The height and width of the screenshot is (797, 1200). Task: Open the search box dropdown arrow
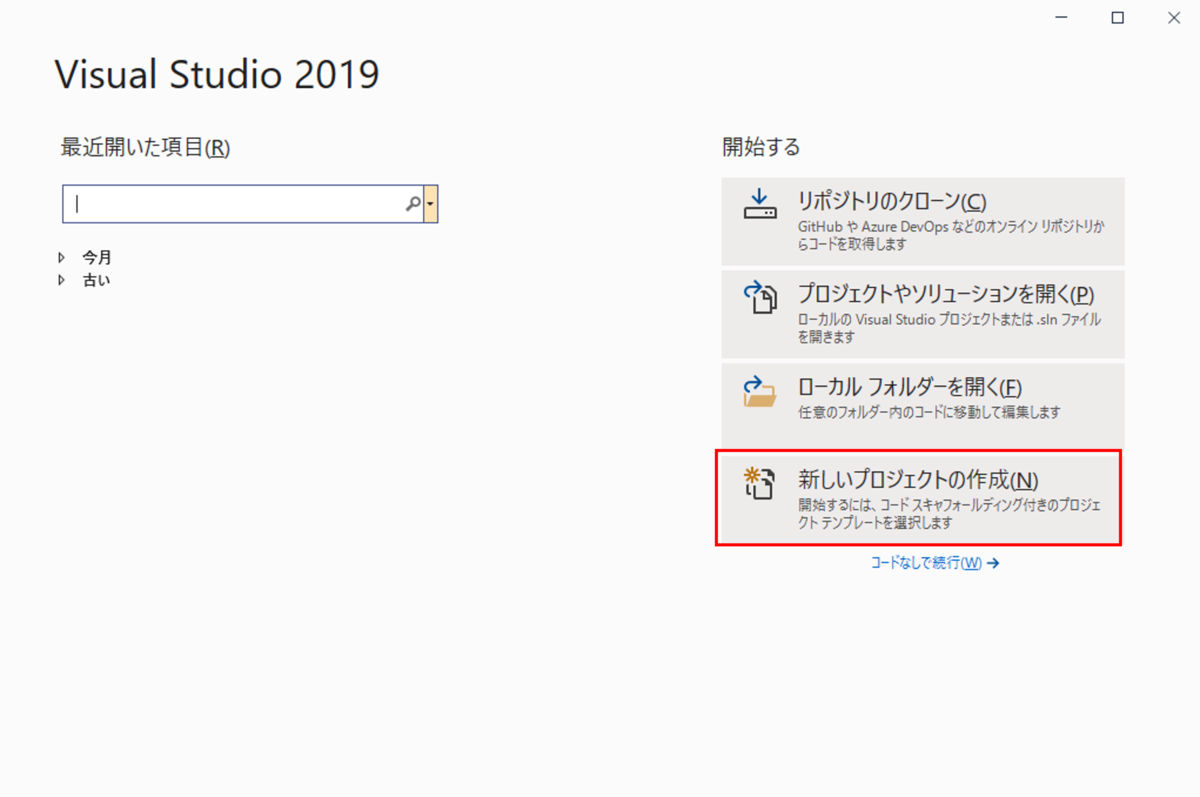pos(432,203)
